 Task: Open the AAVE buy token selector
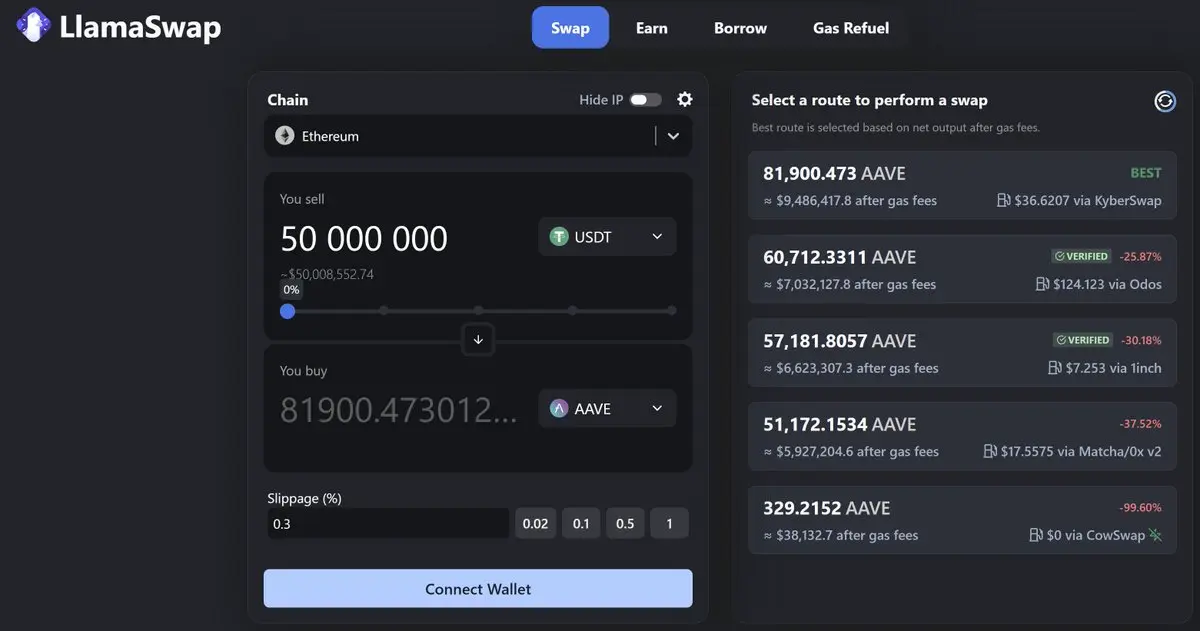[x=607, y=408]
